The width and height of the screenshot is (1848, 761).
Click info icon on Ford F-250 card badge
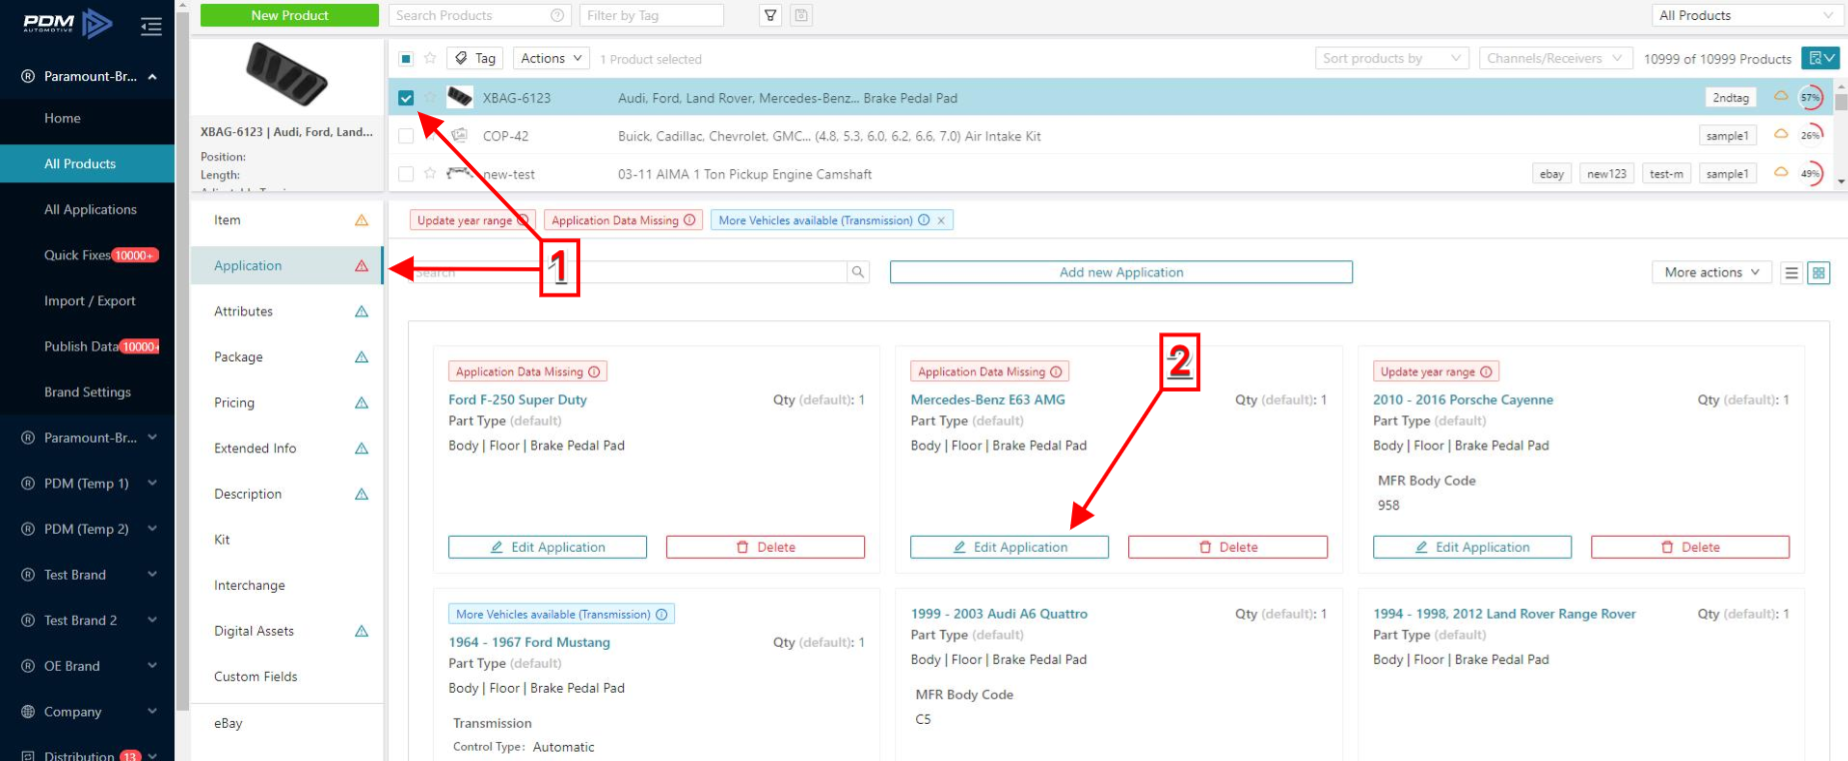(594, 372)
